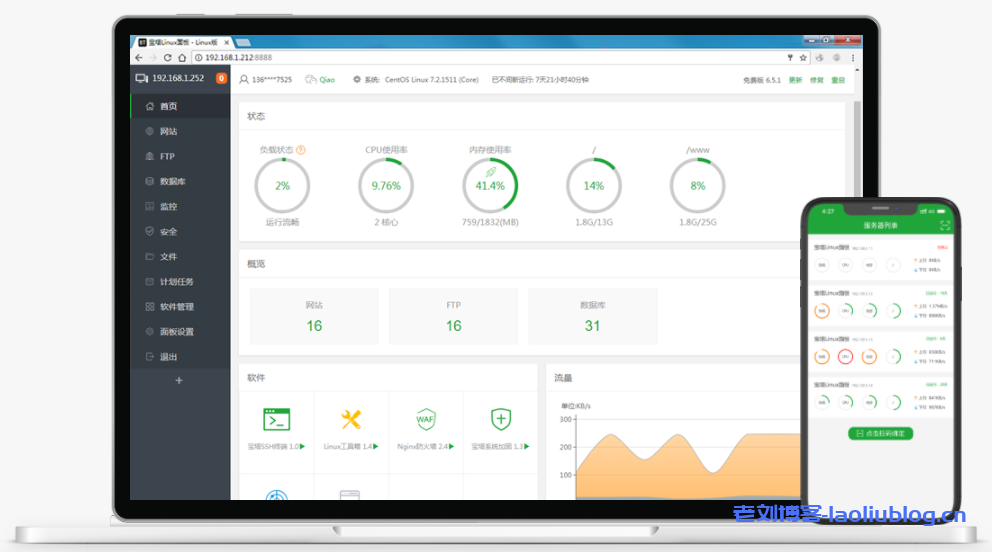This screenshot has height=552, width=992.
Task: Bookmark page with the star icon
Action: point(803,58)
